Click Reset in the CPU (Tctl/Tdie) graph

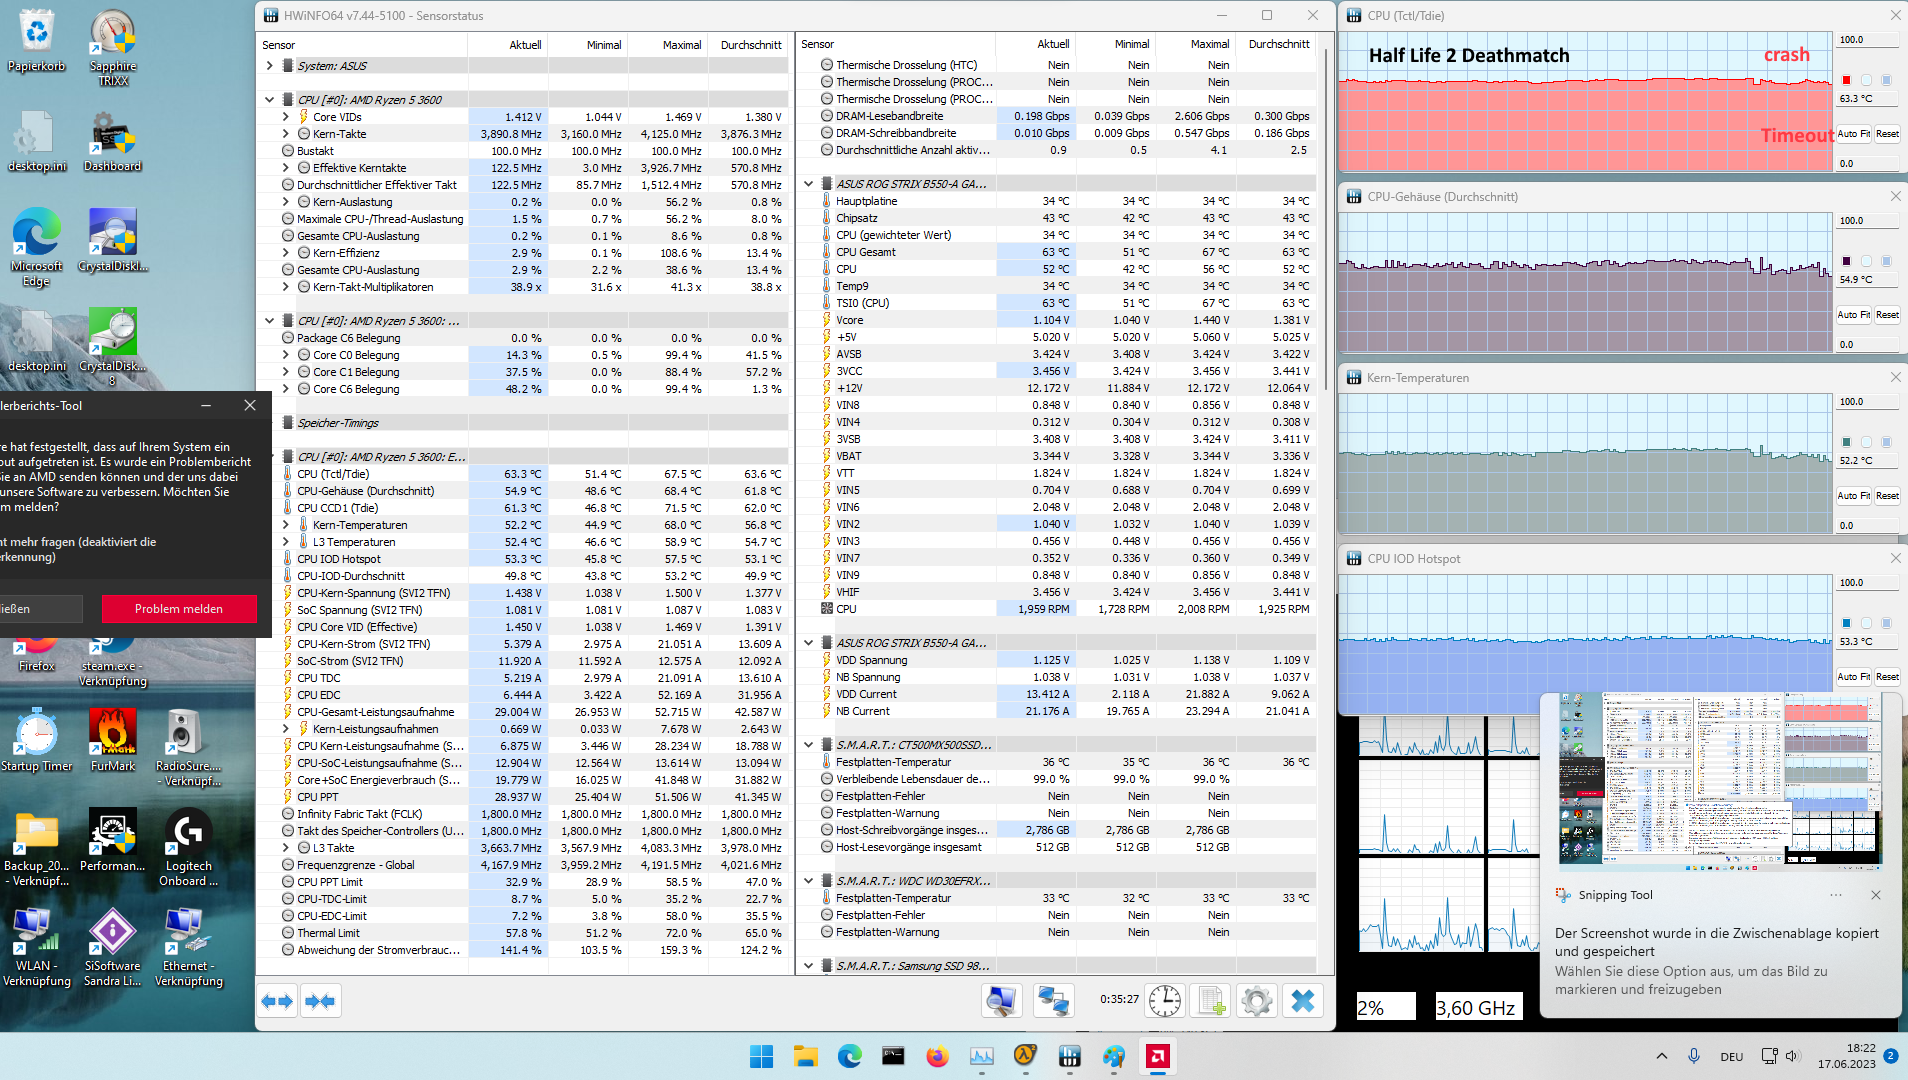pos(1887,134)
